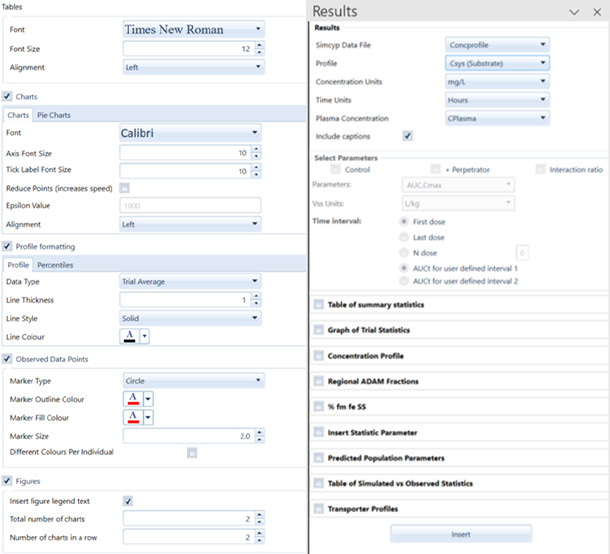Toggle the Figures section checkbox
The image size is (610, 554).
coord(7,481)
